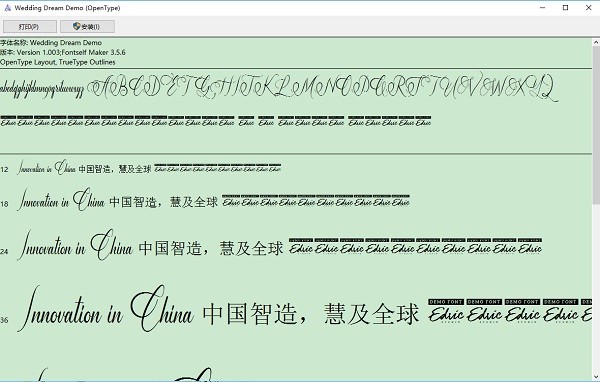Click the window title 'Wedding Dream Demo (OpenType)'

pos(67,8)
